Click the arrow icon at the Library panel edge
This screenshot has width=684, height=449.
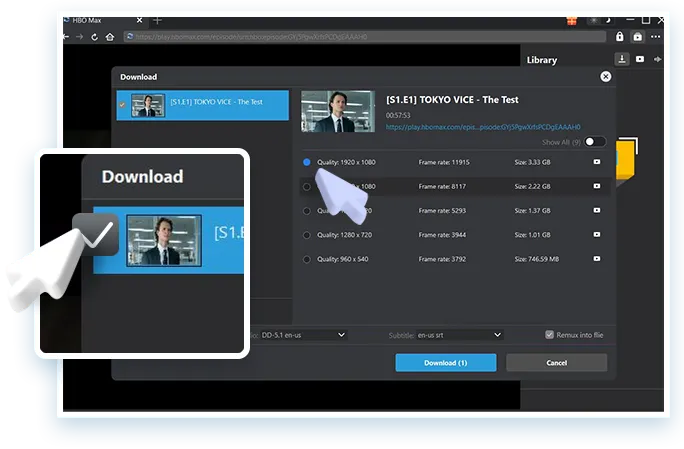coord(657,59)
